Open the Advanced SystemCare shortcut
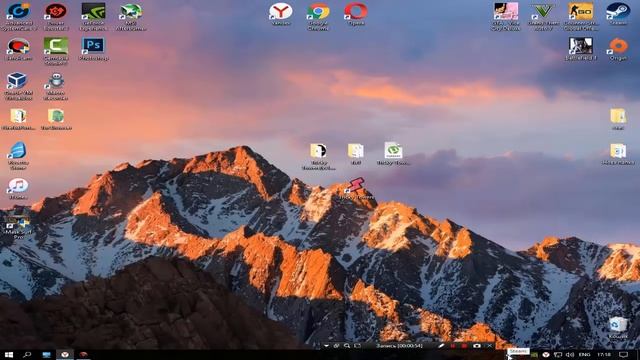The width and height of the screenshot is (640, 360). [x=18, y=17]
